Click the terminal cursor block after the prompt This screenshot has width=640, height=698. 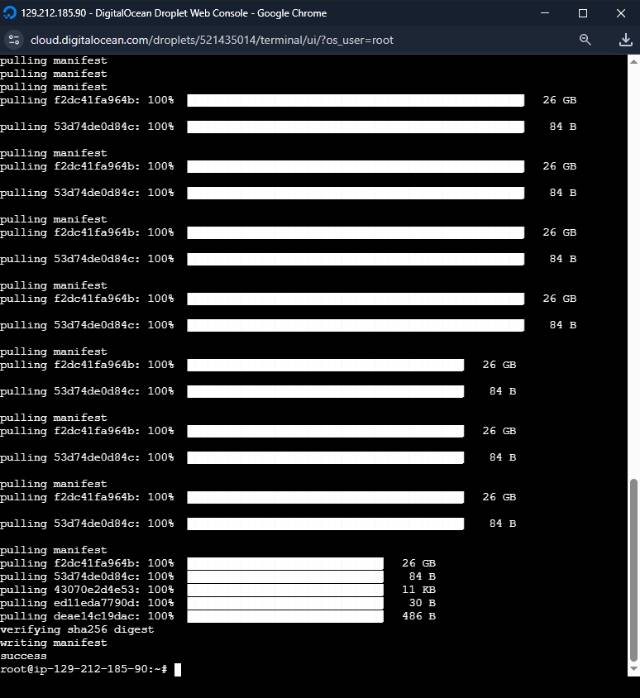(x=177, y=669)
